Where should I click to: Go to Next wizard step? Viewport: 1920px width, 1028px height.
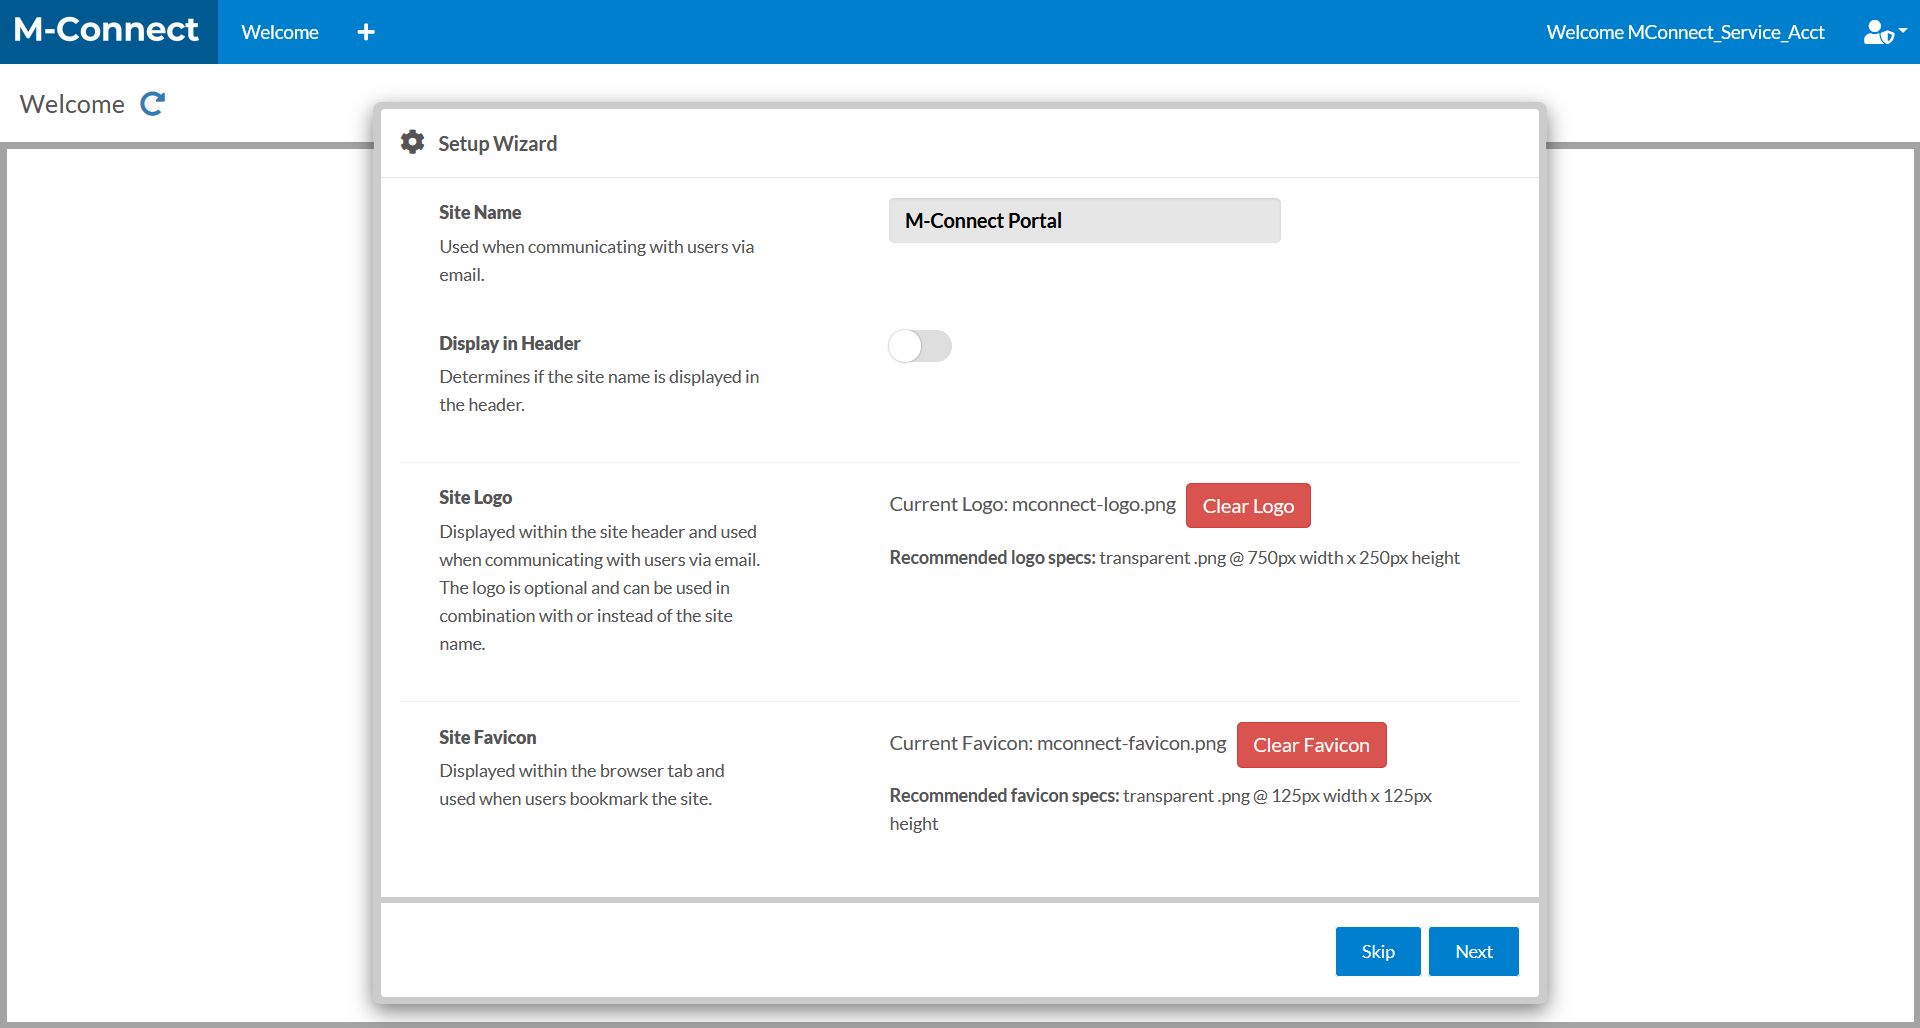click(1473, 951)
